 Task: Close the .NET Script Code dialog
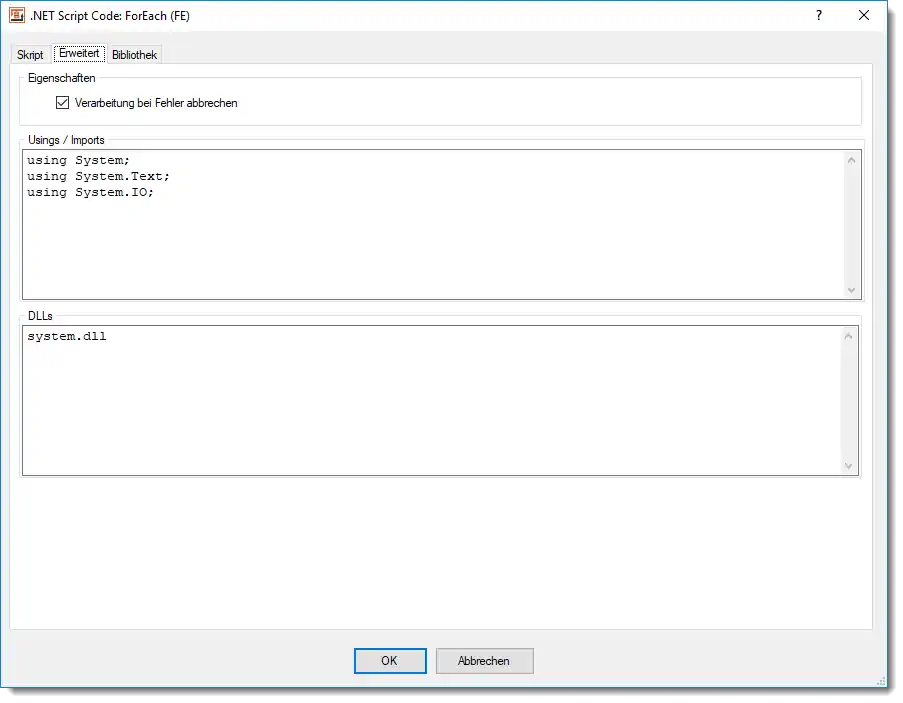[x=864, y=15]
